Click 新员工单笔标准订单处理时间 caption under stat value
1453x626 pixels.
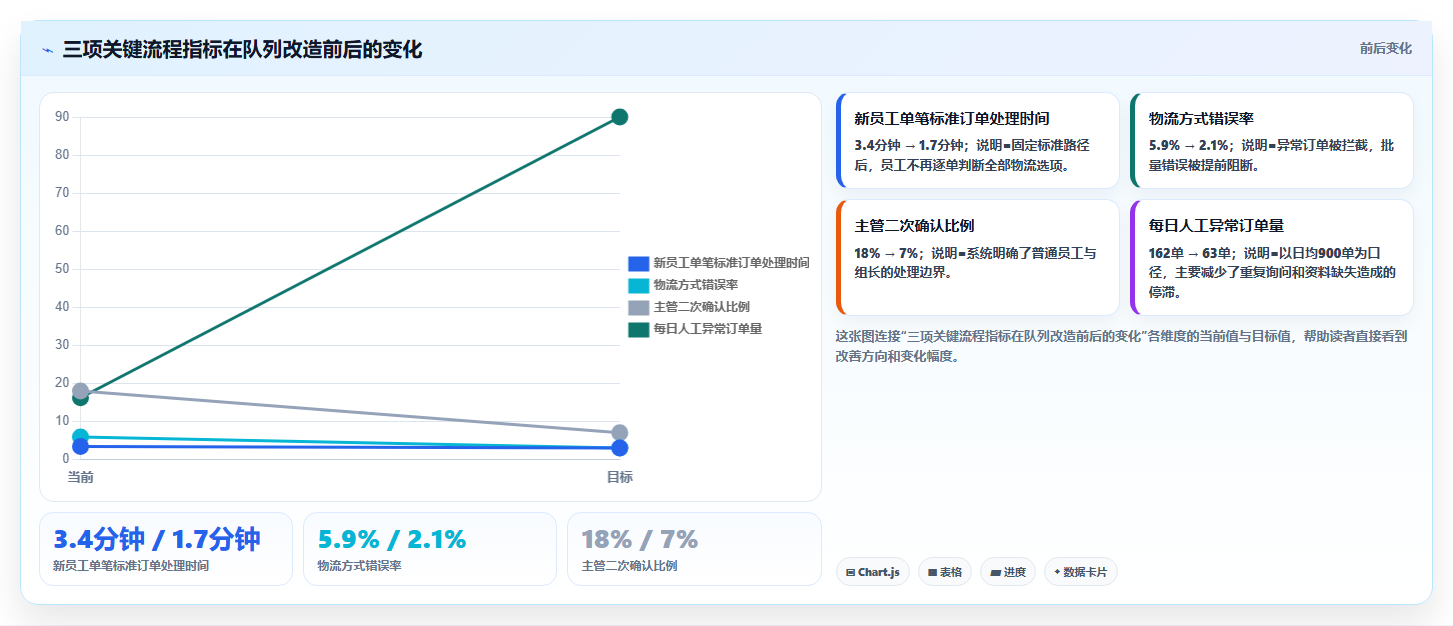[x=131, y=566]
